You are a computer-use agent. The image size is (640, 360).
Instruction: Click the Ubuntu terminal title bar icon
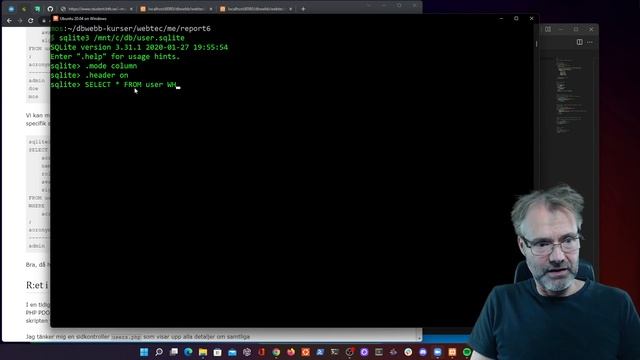pos(56,18)
